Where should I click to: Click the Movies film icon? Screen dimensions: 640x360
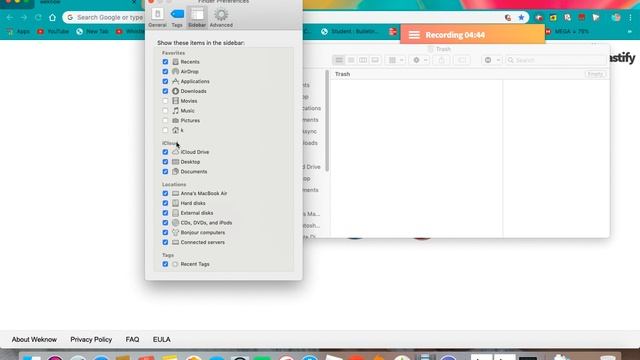pos(176,101)
